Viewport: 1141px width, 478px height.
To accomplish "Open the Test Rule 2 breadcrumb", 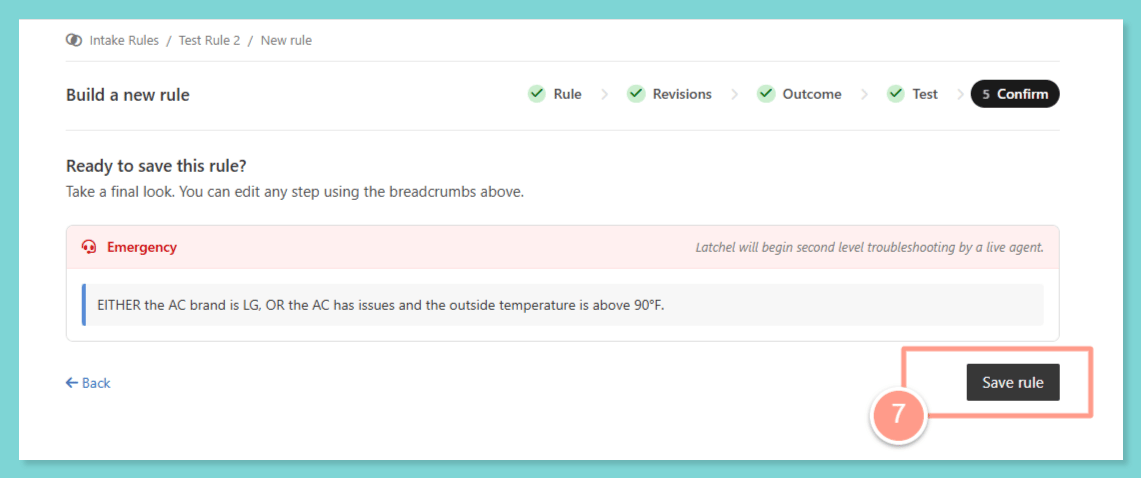I will pos(209,41).
